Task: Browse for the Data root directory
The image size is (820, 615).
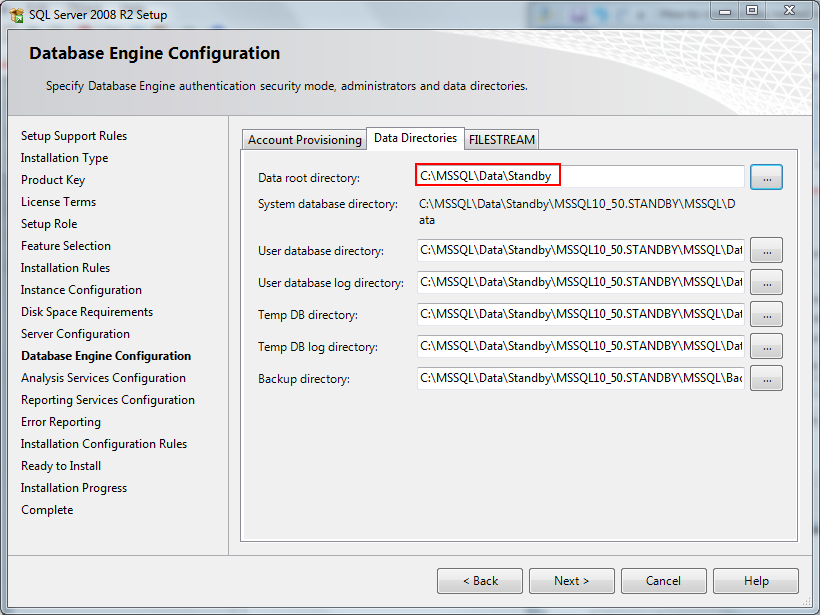Action: [x=766, y=177]
